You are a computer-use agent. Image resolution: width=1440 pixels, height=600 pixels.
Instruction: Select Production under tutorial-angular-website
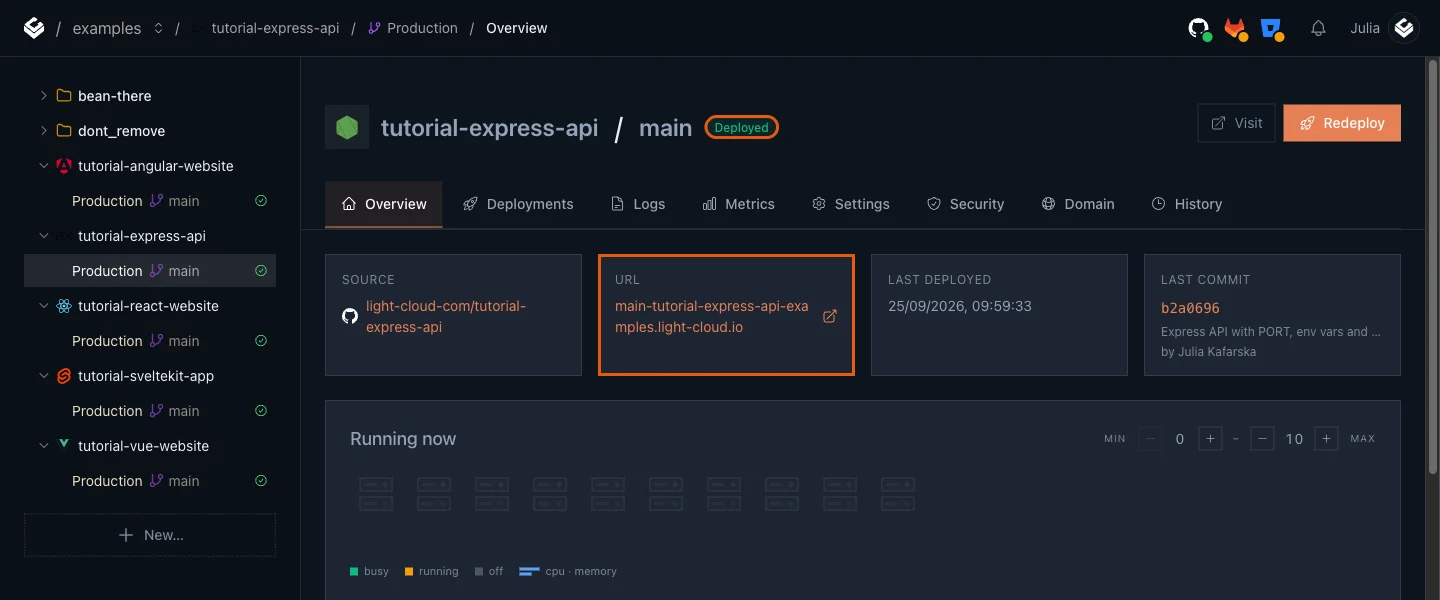150,201
